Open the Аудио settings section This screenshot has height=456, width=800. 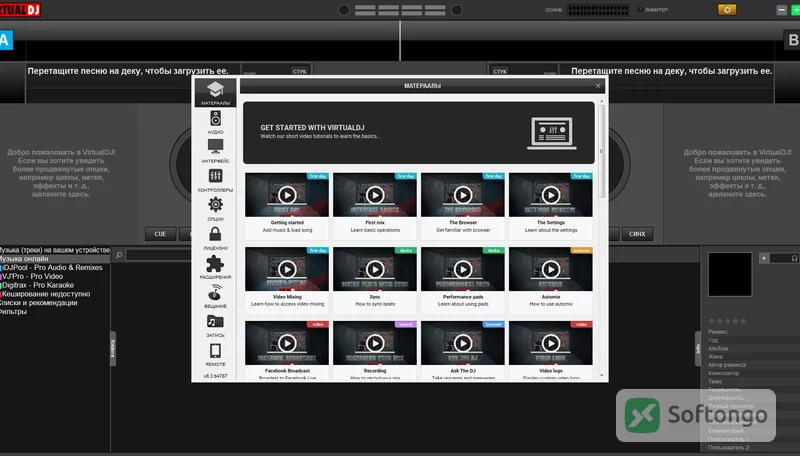(x=215, y=122)
